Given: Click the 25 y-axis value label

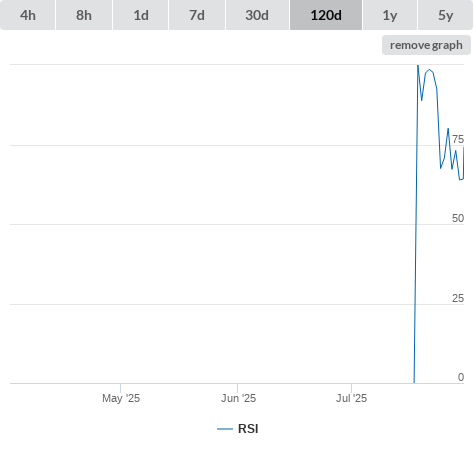Looking at the screenshot, I should tap(458, 298).
